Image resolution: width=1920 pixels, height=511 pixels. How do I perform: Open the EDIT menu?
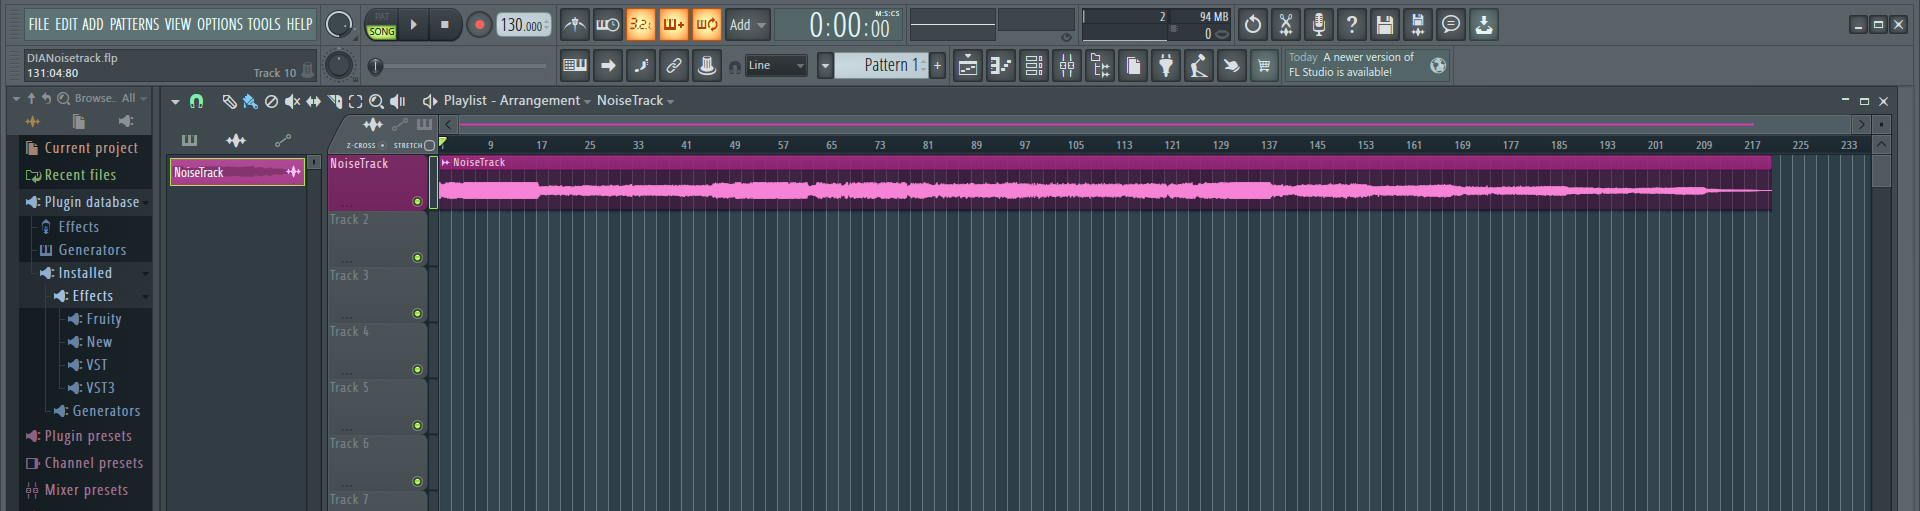tap(66, 24)
